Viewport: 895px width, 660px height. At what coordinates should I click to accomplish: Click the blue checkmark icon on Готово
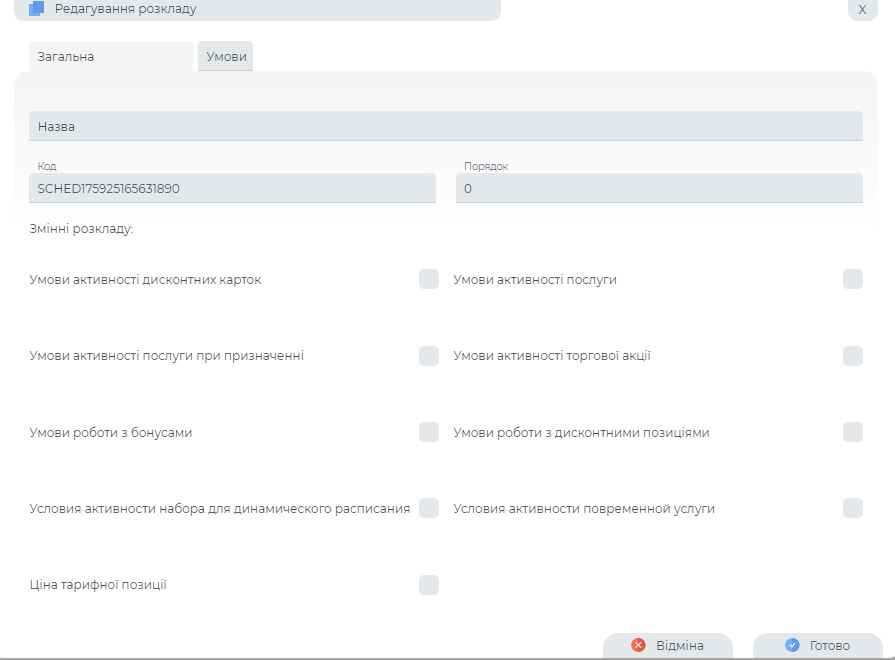tap(792, 645)
